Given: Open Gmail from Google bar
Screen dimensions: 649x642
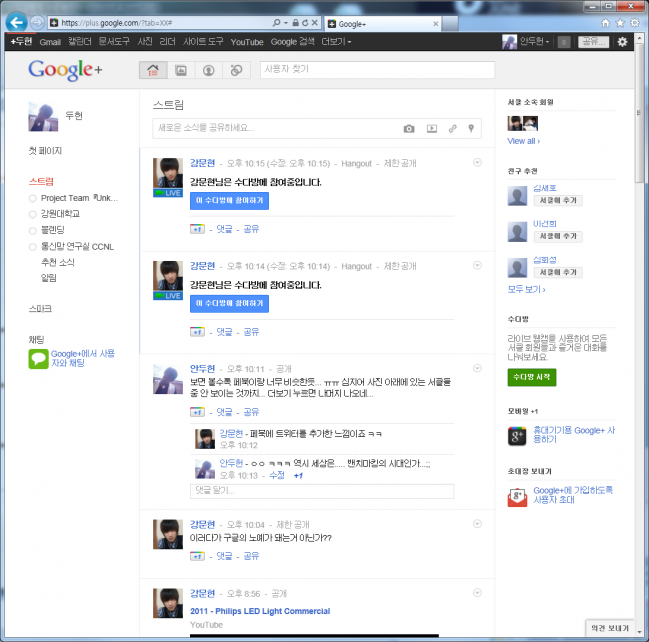Looking at the screenshot, I should tap(50, 42).
